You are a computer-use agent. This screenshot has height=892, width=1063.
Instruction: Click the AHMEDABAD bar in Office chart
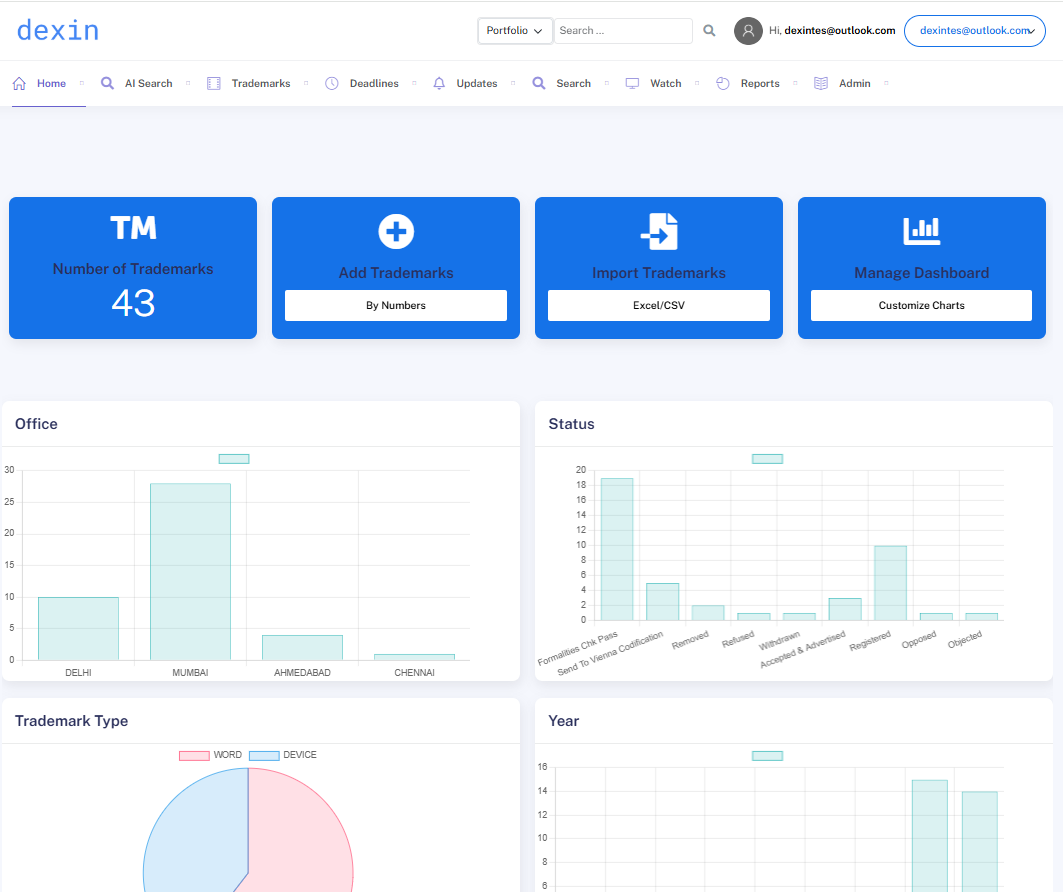tap(302, 647)
